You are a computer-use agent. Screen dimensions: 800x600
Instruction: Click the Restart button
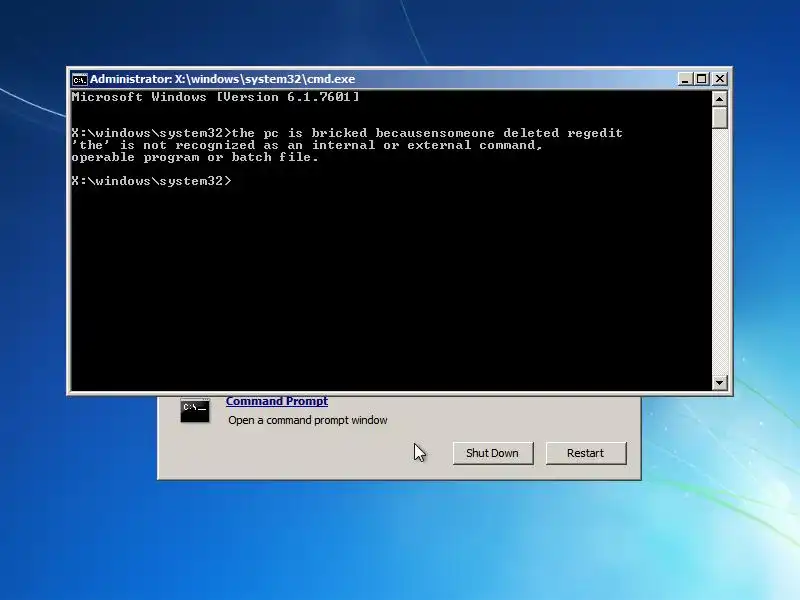click(586, 453)
